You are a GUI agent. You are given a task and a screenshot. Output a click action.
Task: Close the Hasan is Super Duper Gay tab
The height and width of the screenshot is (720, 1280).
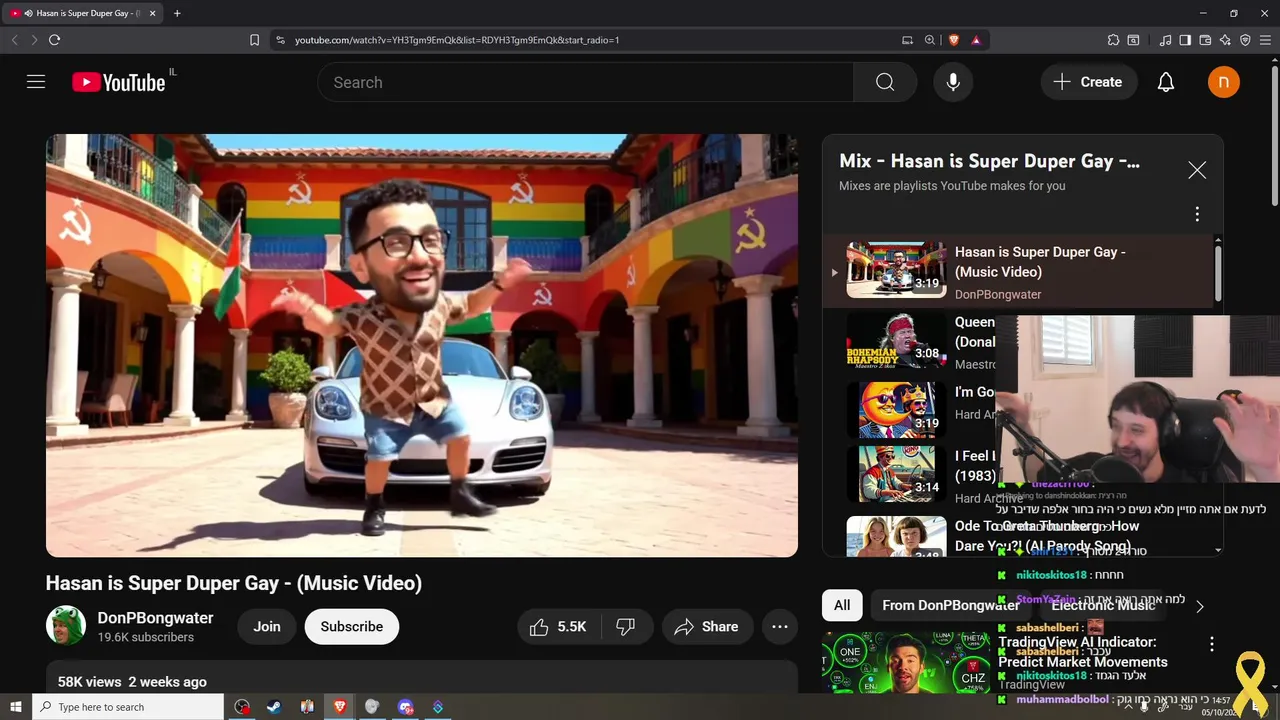point(152,13)
